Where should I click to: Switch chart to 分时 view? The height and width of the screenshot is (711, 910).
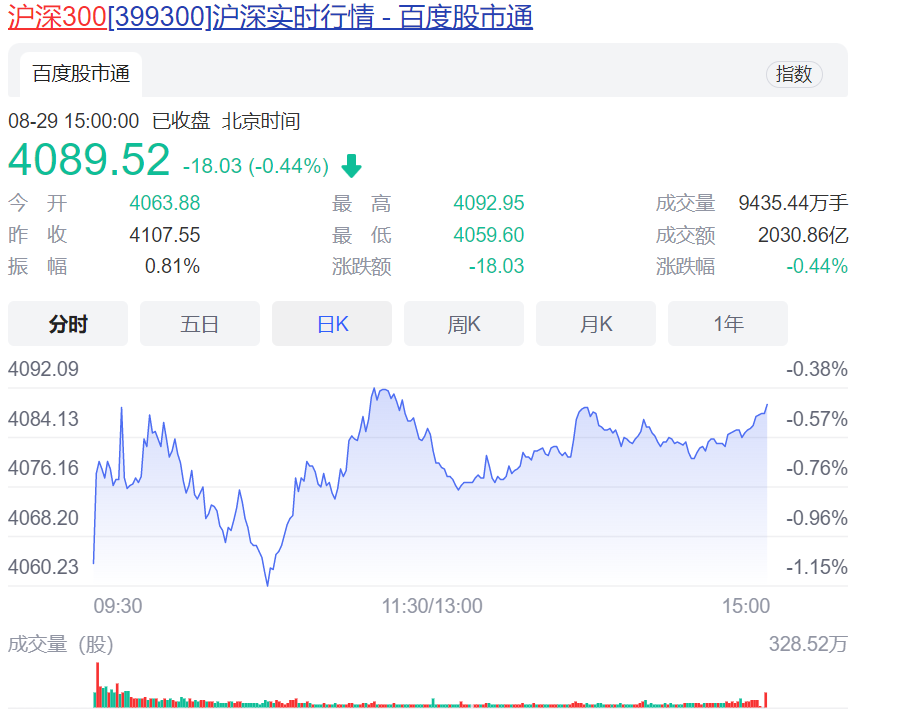68,324
